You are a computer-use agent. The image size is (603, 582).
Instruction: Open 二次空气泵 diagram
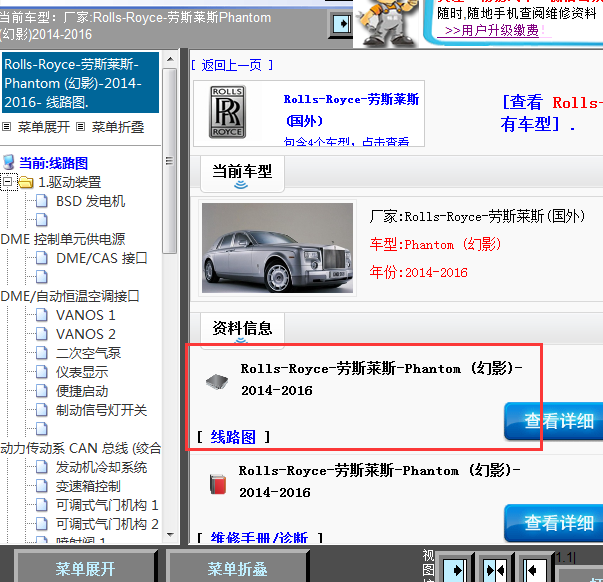coord(88,353)
